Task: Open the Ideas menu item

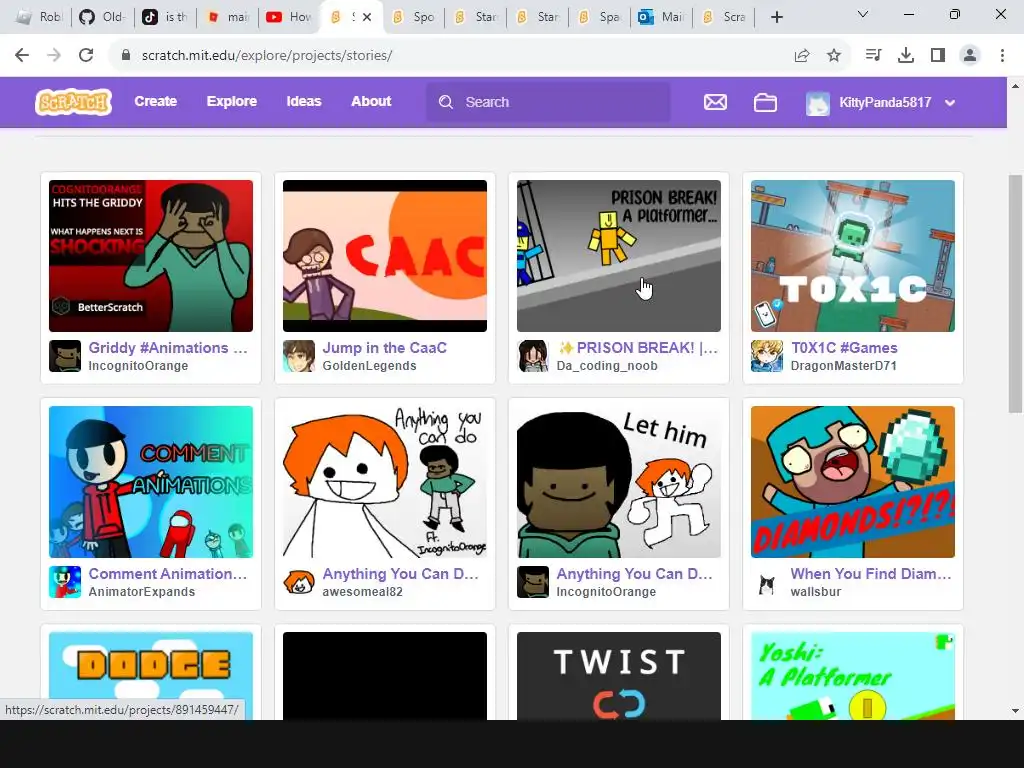Action: click(x=304, y=101)
